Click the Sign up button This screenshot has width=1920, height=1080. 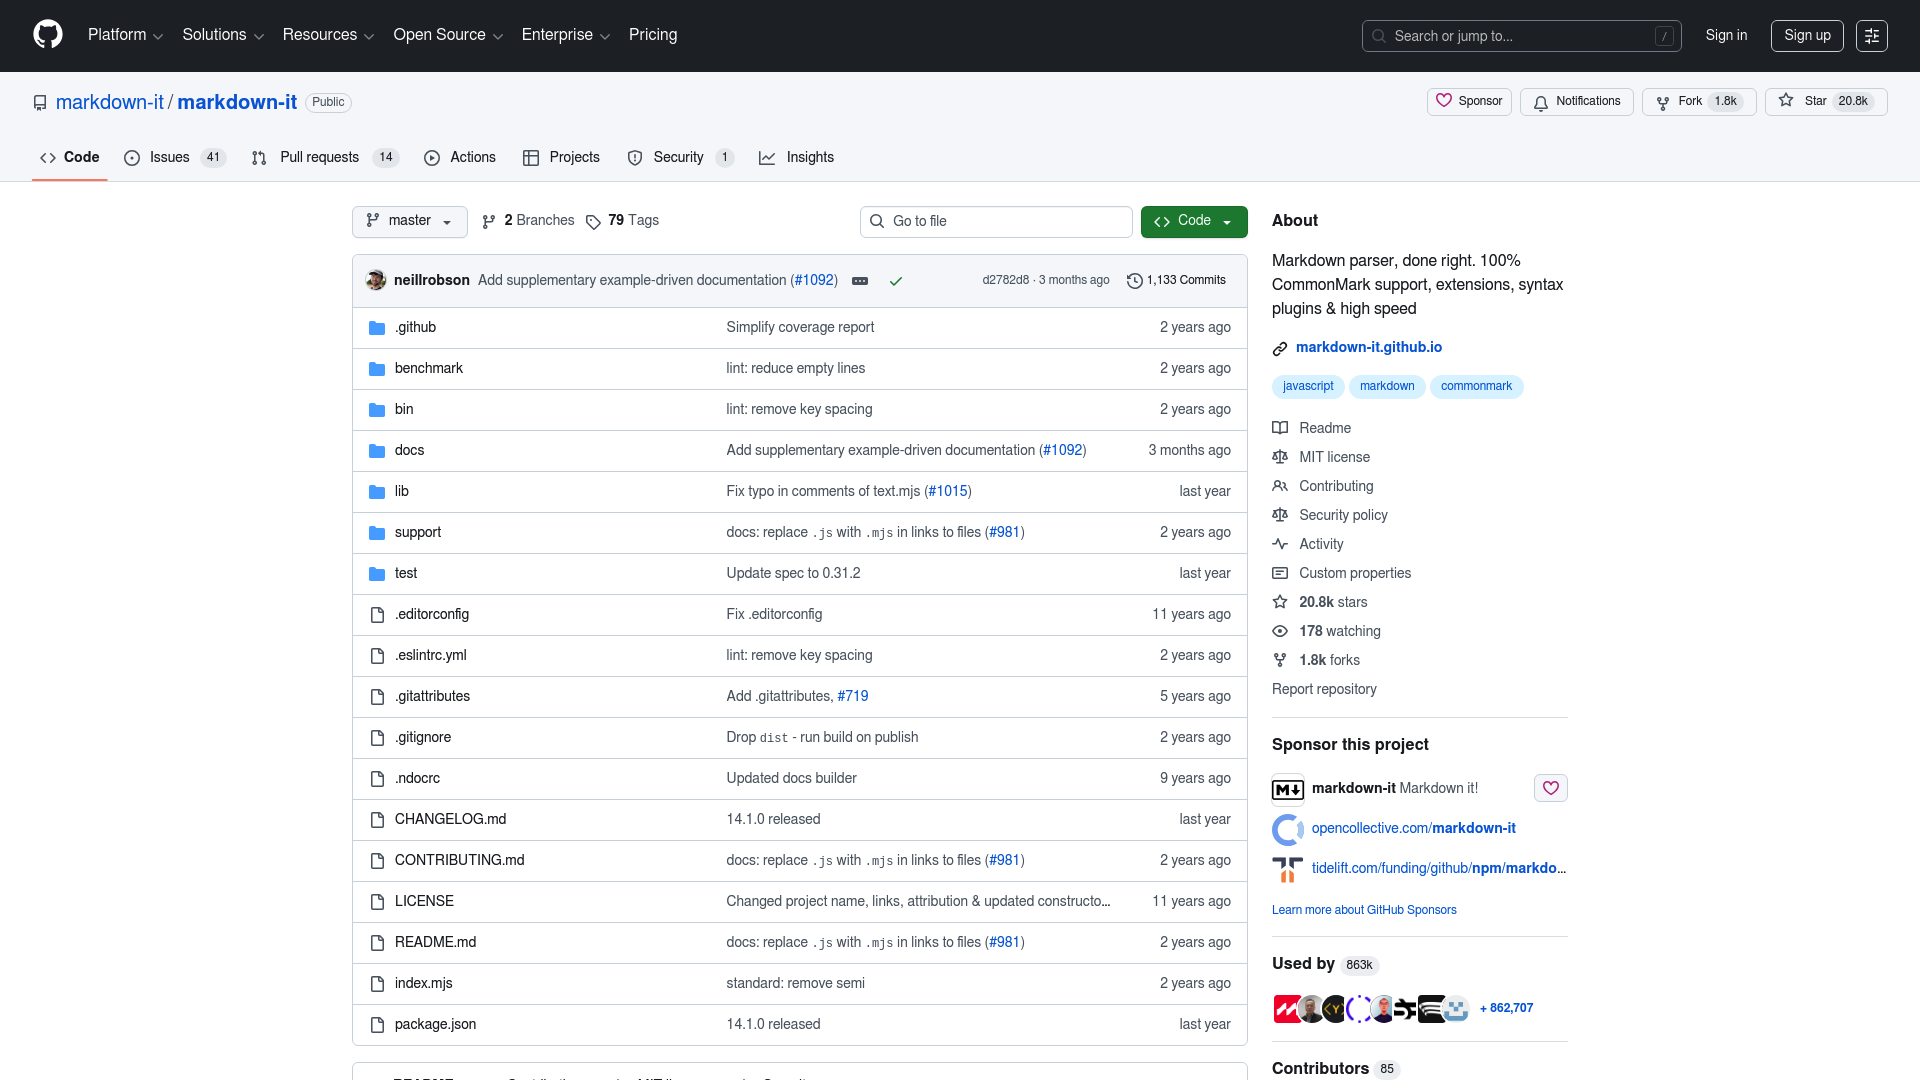pyautogui.click(x=1807, y=36)
